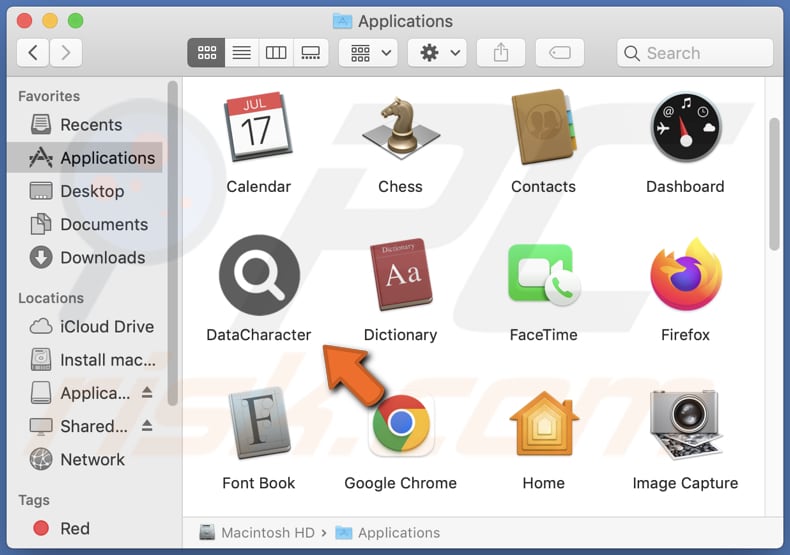Switch to list view
The width and height of the screenshot is (790, 555).
(x=241, y=52)
